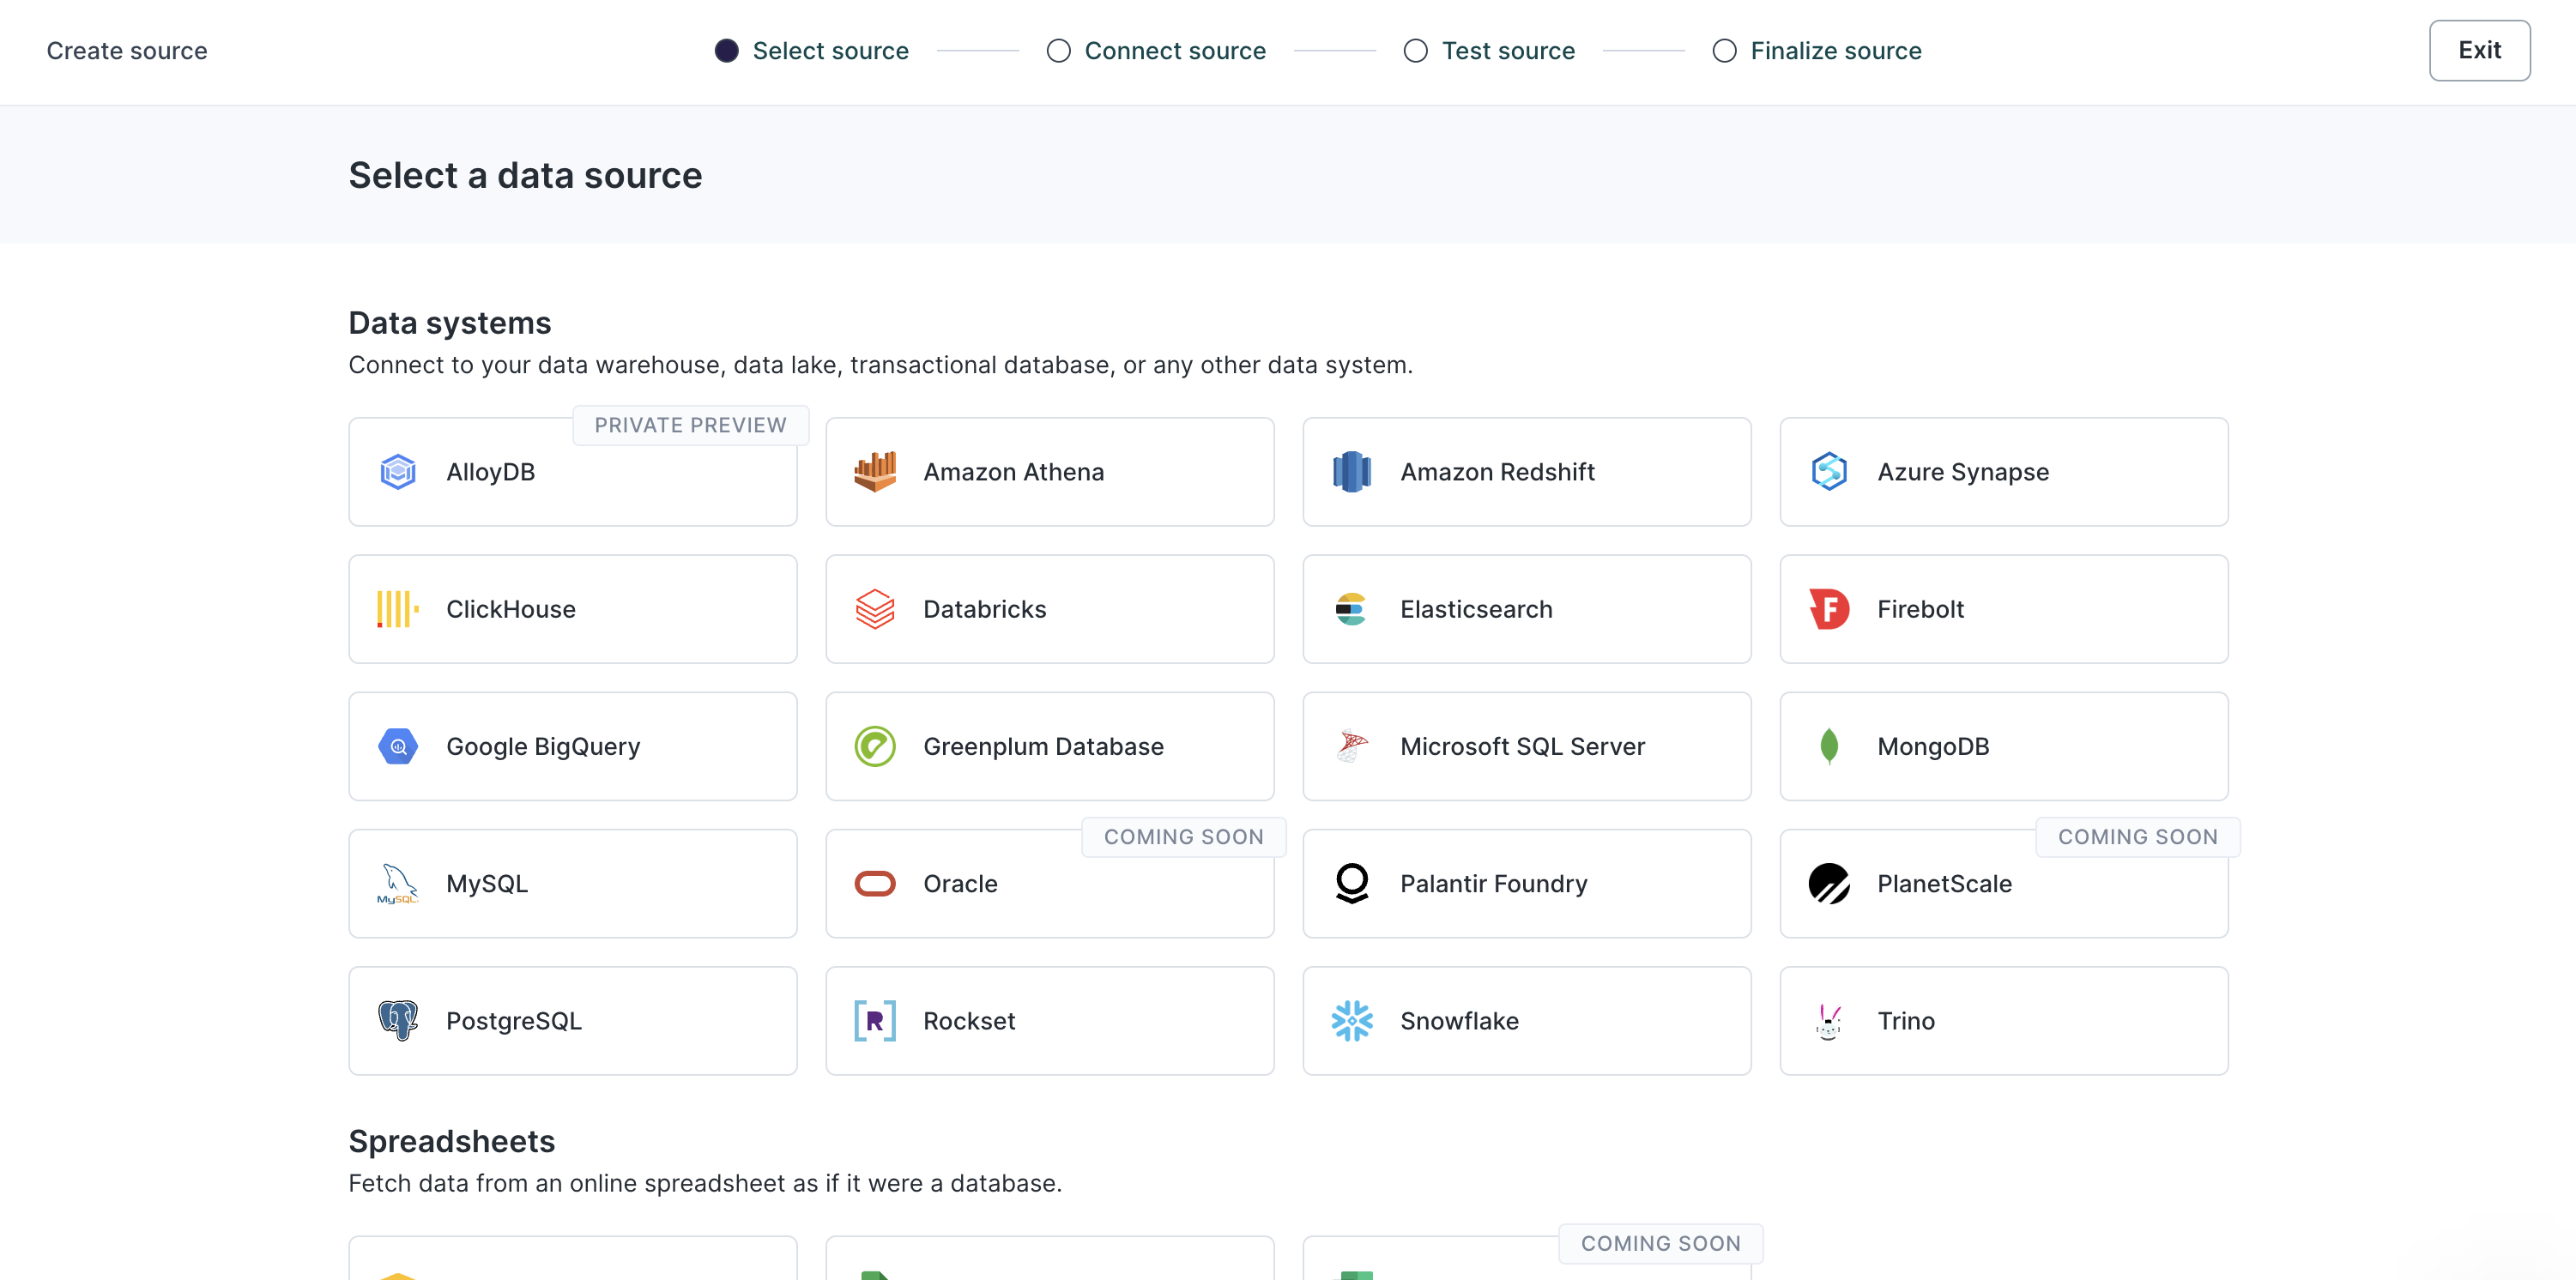2576x1280 pixels.
Task: Click the Spreadsheets section heading
Action: point(452,1141)
